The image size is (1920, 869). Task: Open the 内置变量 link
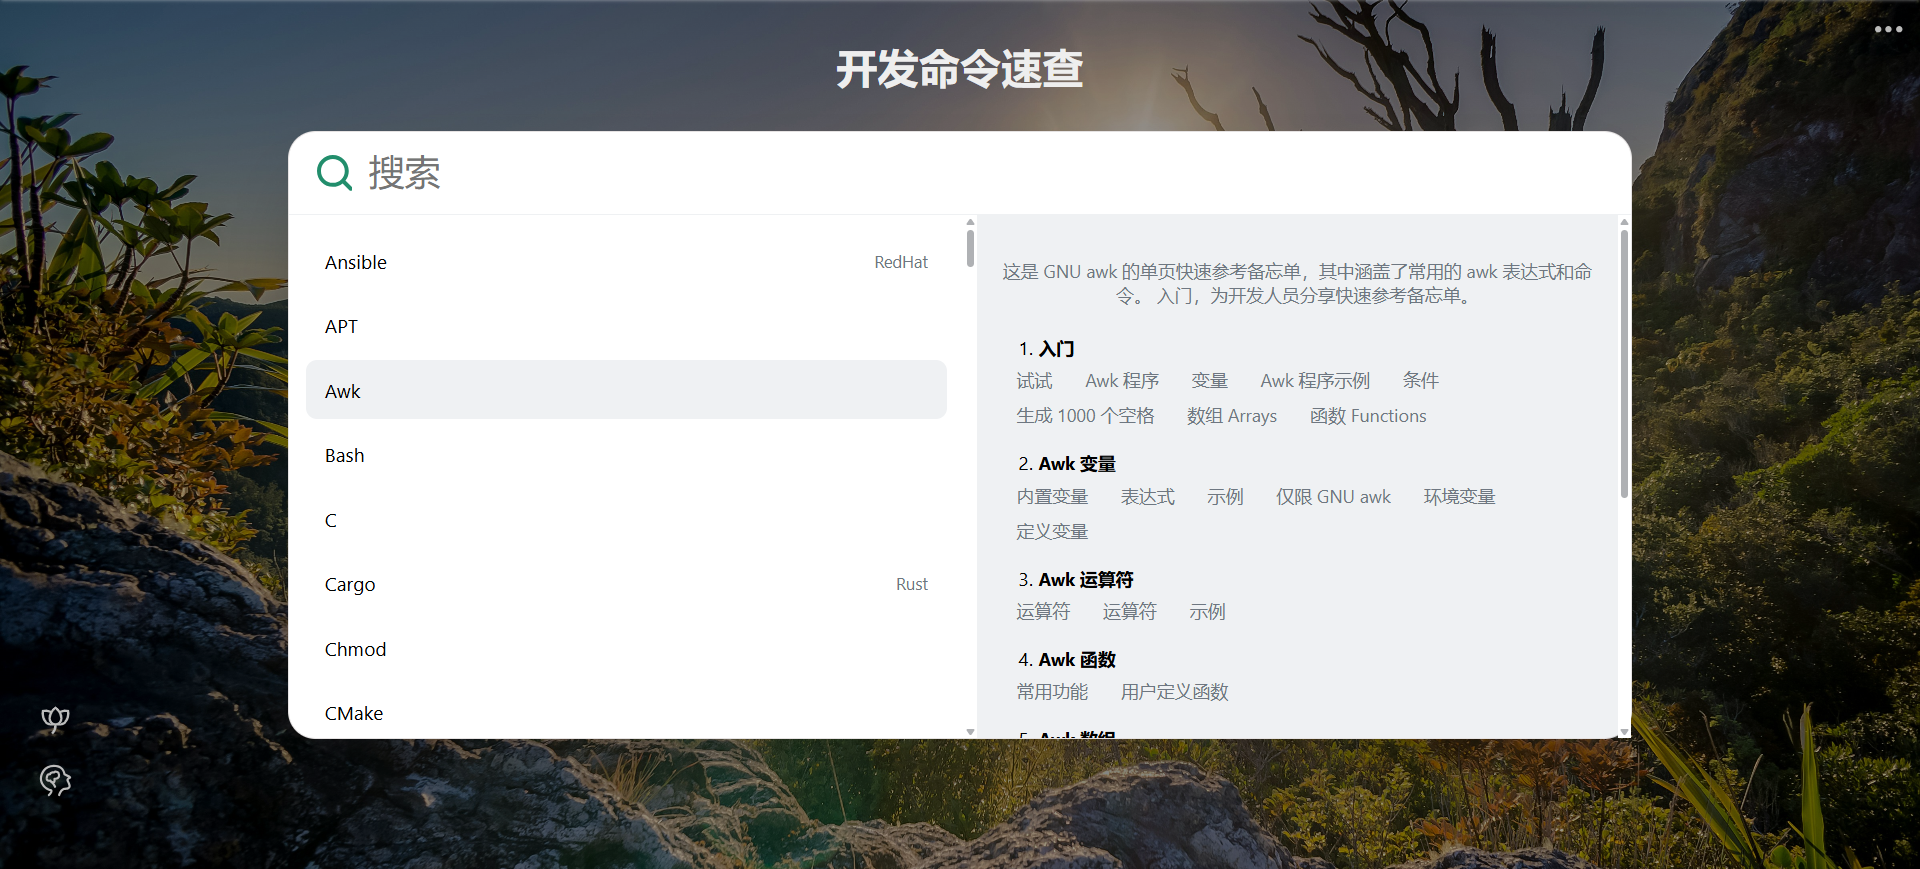(1052, 497)
